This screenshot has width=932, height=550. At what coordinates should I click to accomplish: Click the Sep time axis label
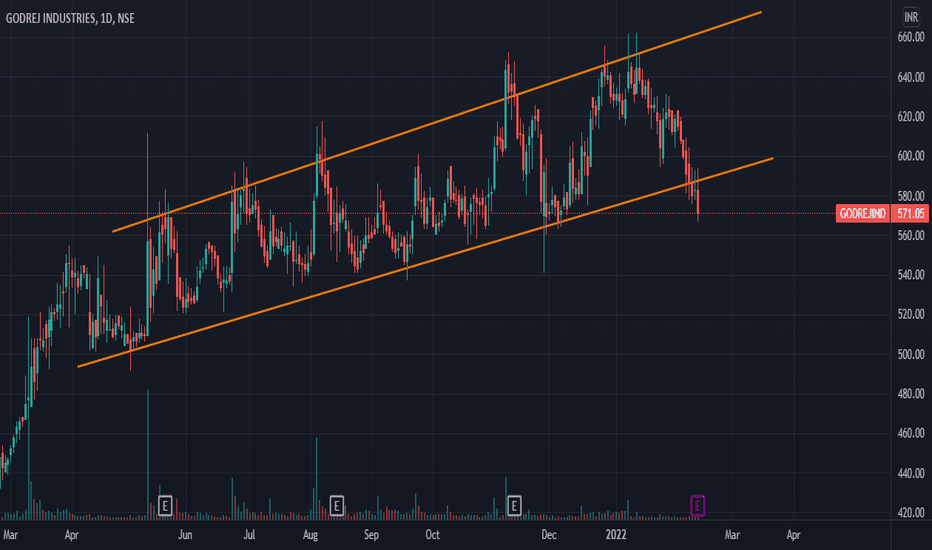(371, 535)
